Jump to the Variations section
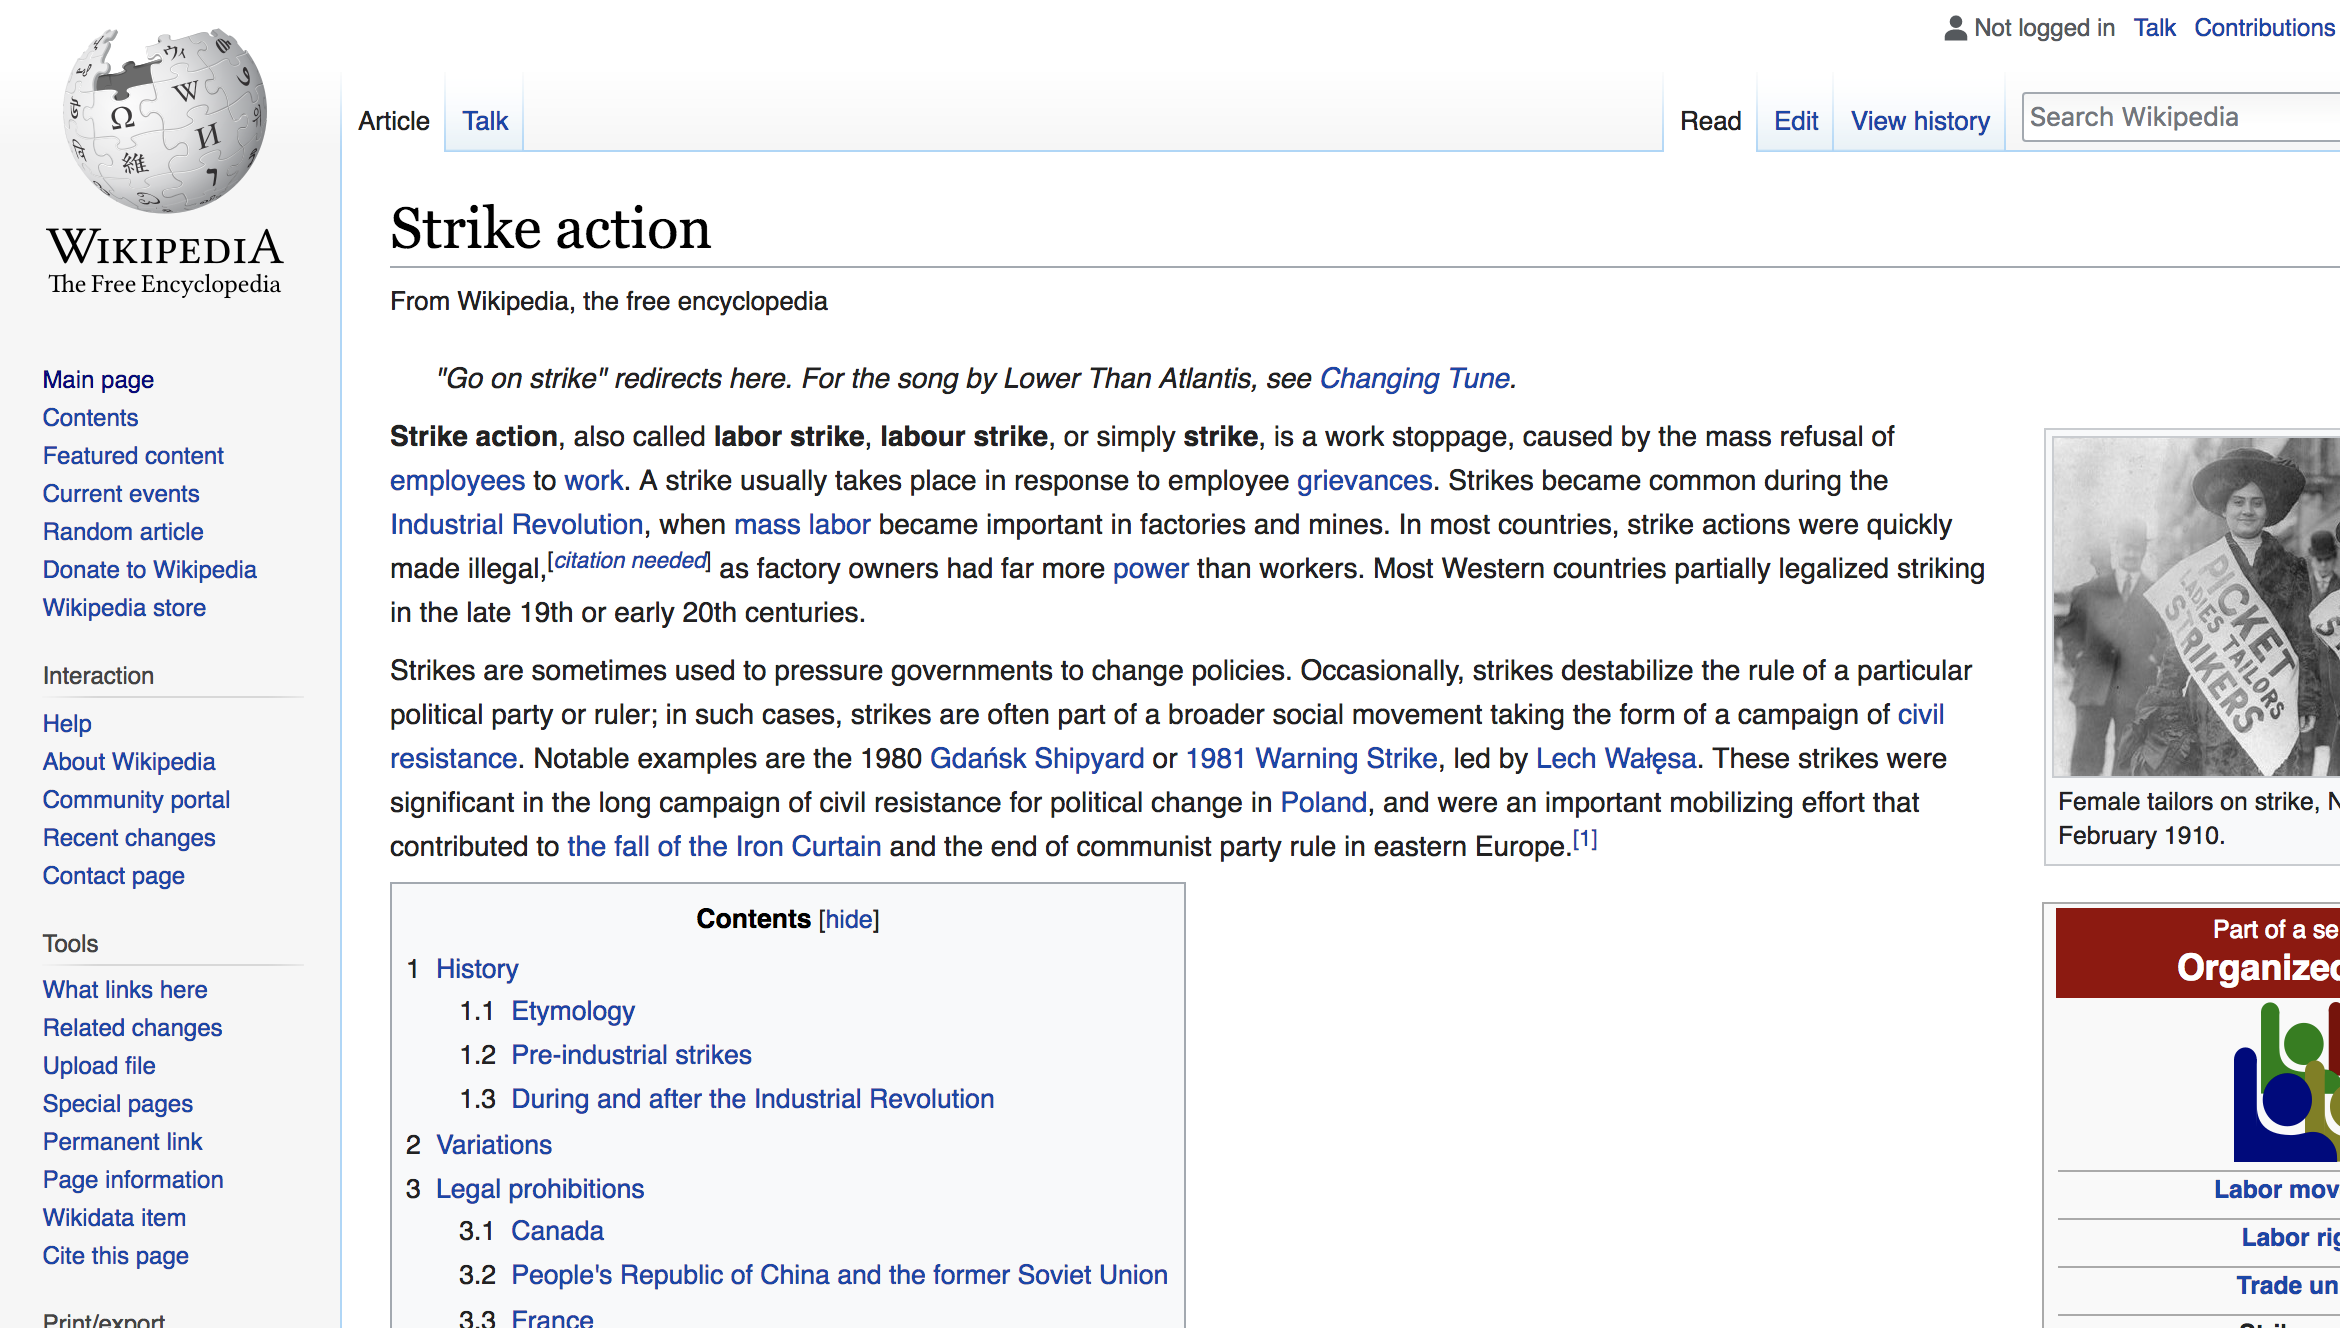 [x=494, y=1145]
